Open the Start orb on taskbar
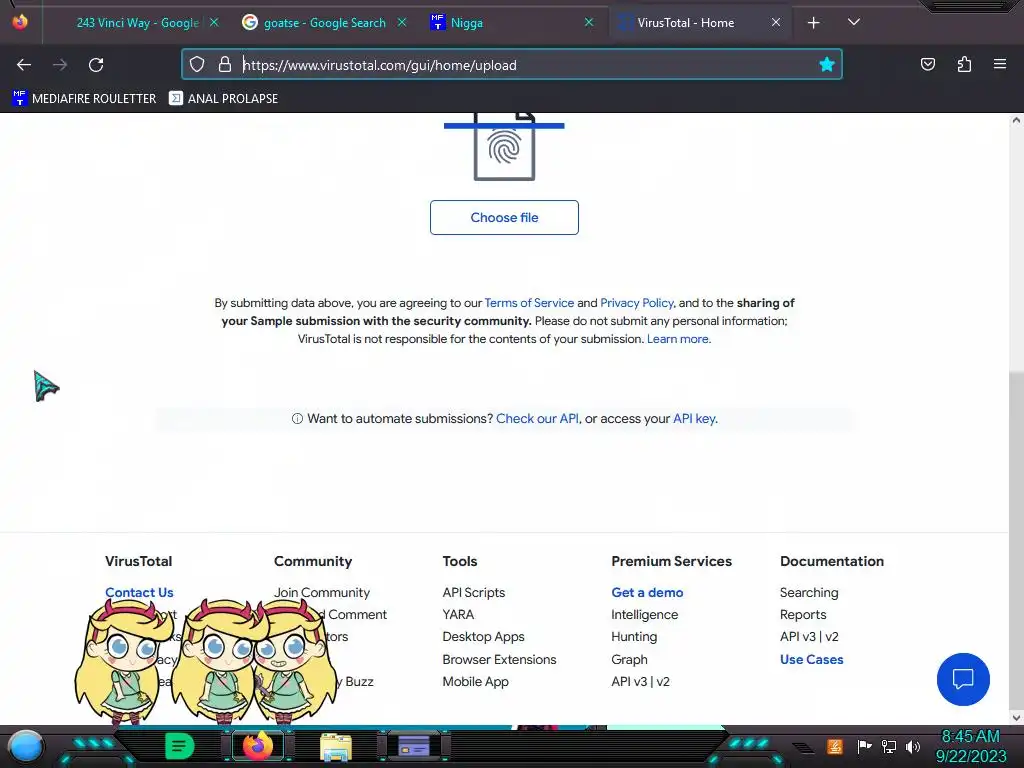 pyautogui.click(x=26, y=747)
